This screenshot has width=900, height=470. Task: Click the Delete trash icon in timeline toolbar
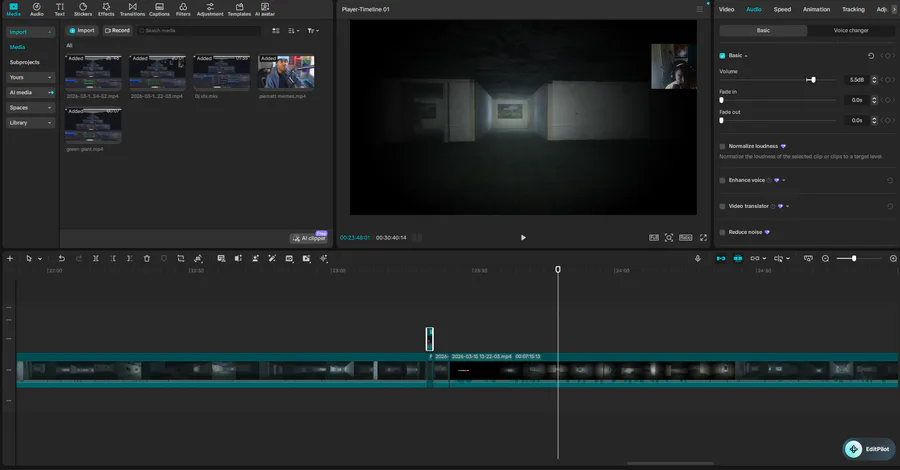pos(147,258)
